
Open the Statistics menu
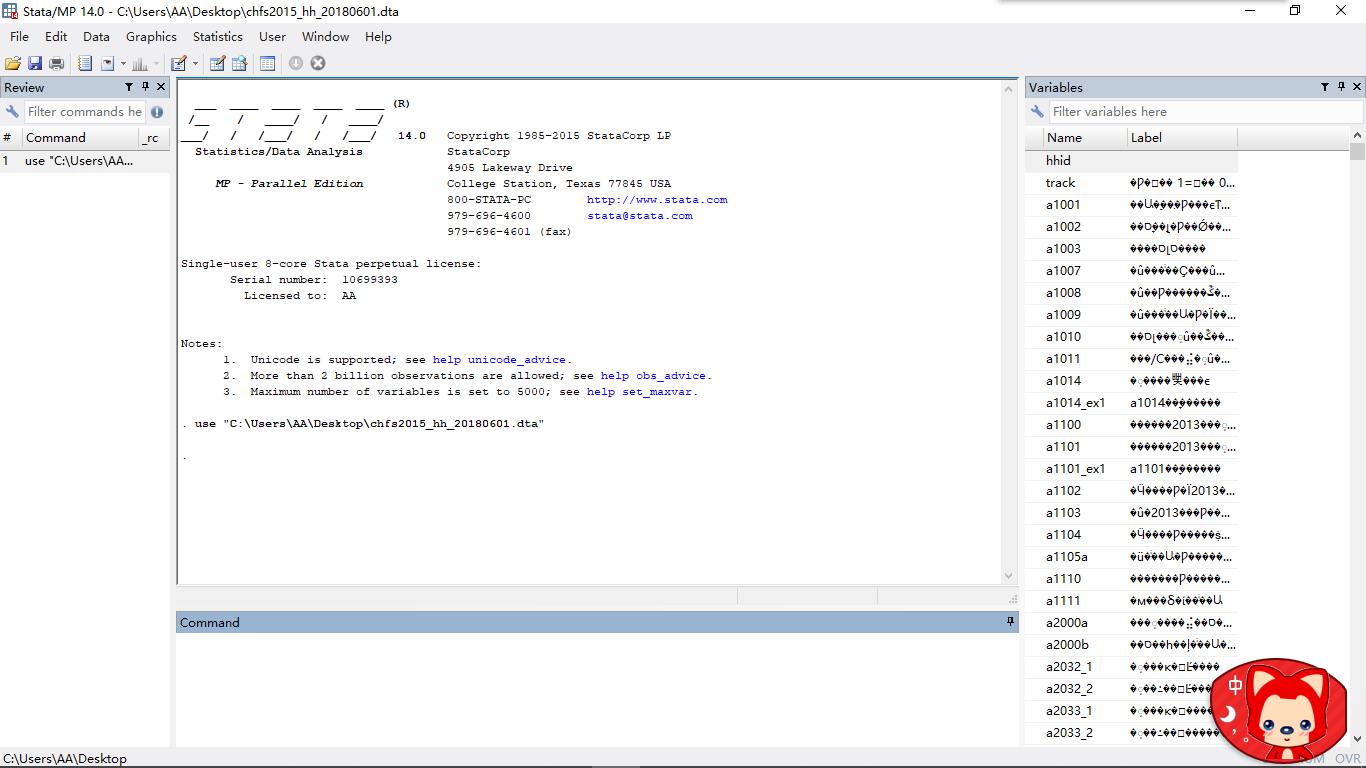[217, 37]
